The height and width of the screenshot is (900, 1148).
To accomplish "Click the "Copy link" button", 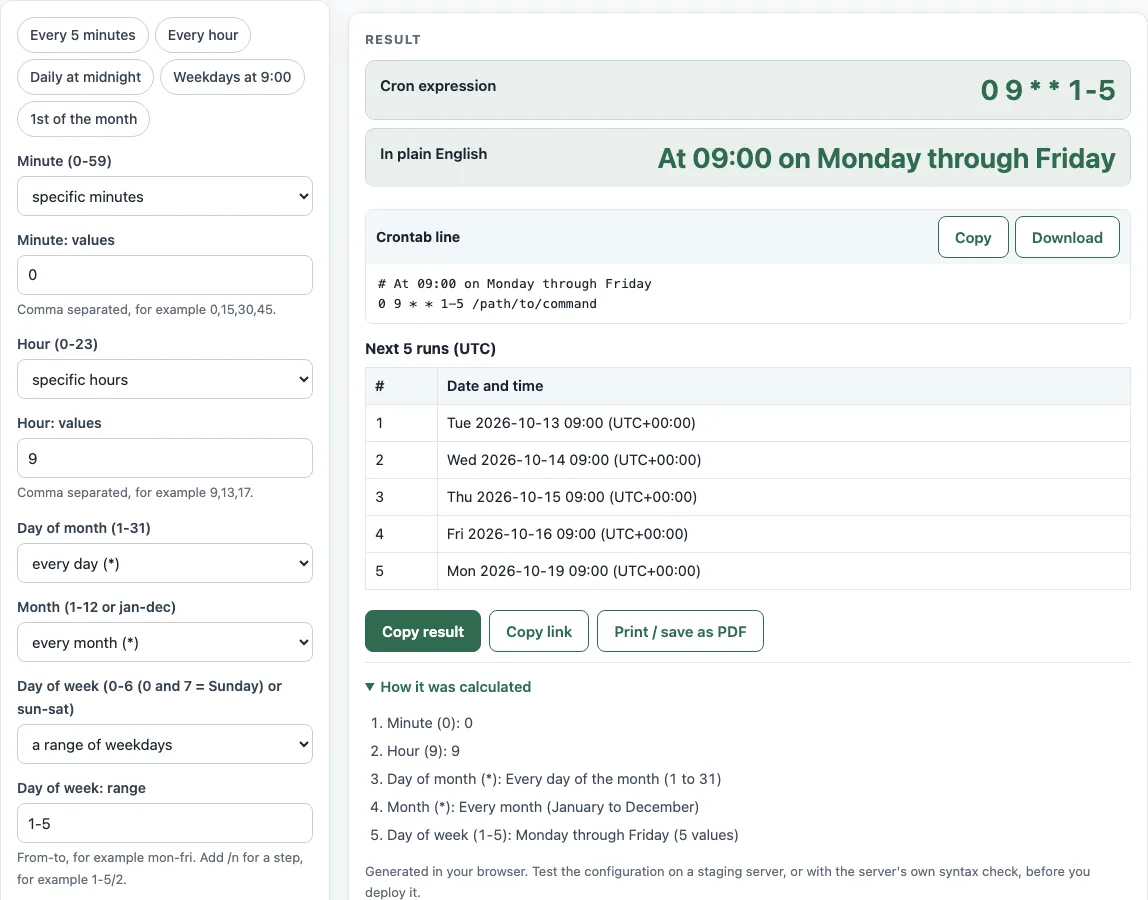I will tap(539, 631).
